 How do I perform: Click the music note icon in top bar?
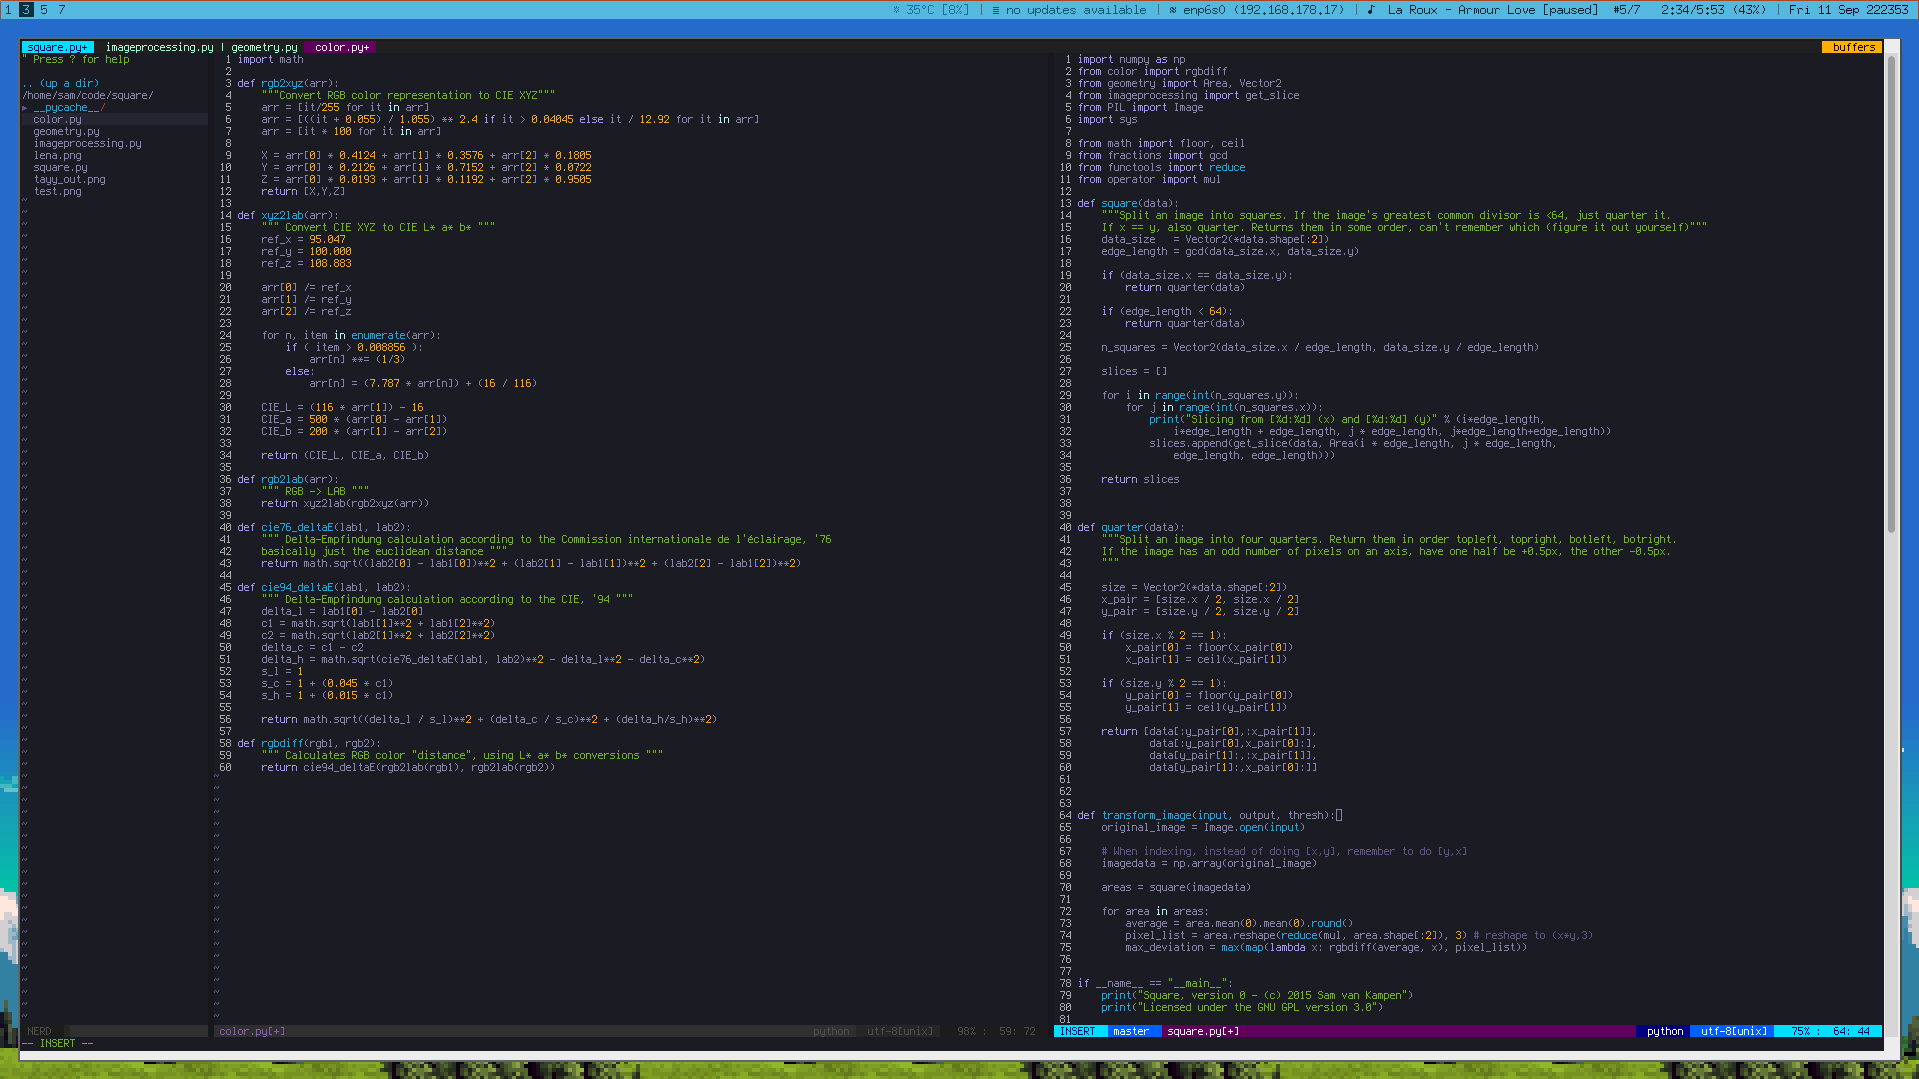1371,10
